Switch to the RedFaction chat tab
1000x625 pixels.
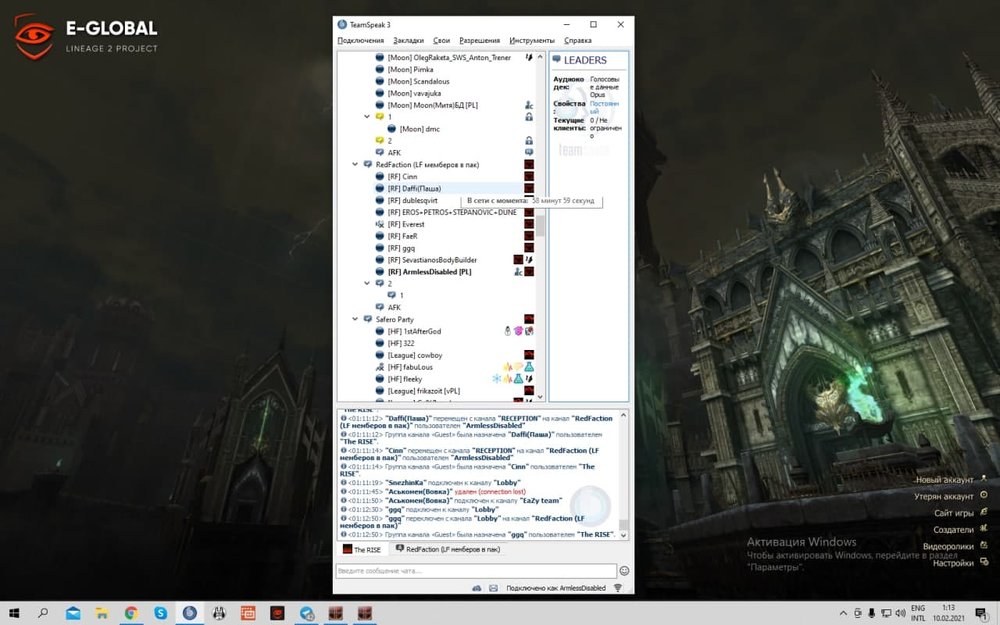click(x=447, y=550)
